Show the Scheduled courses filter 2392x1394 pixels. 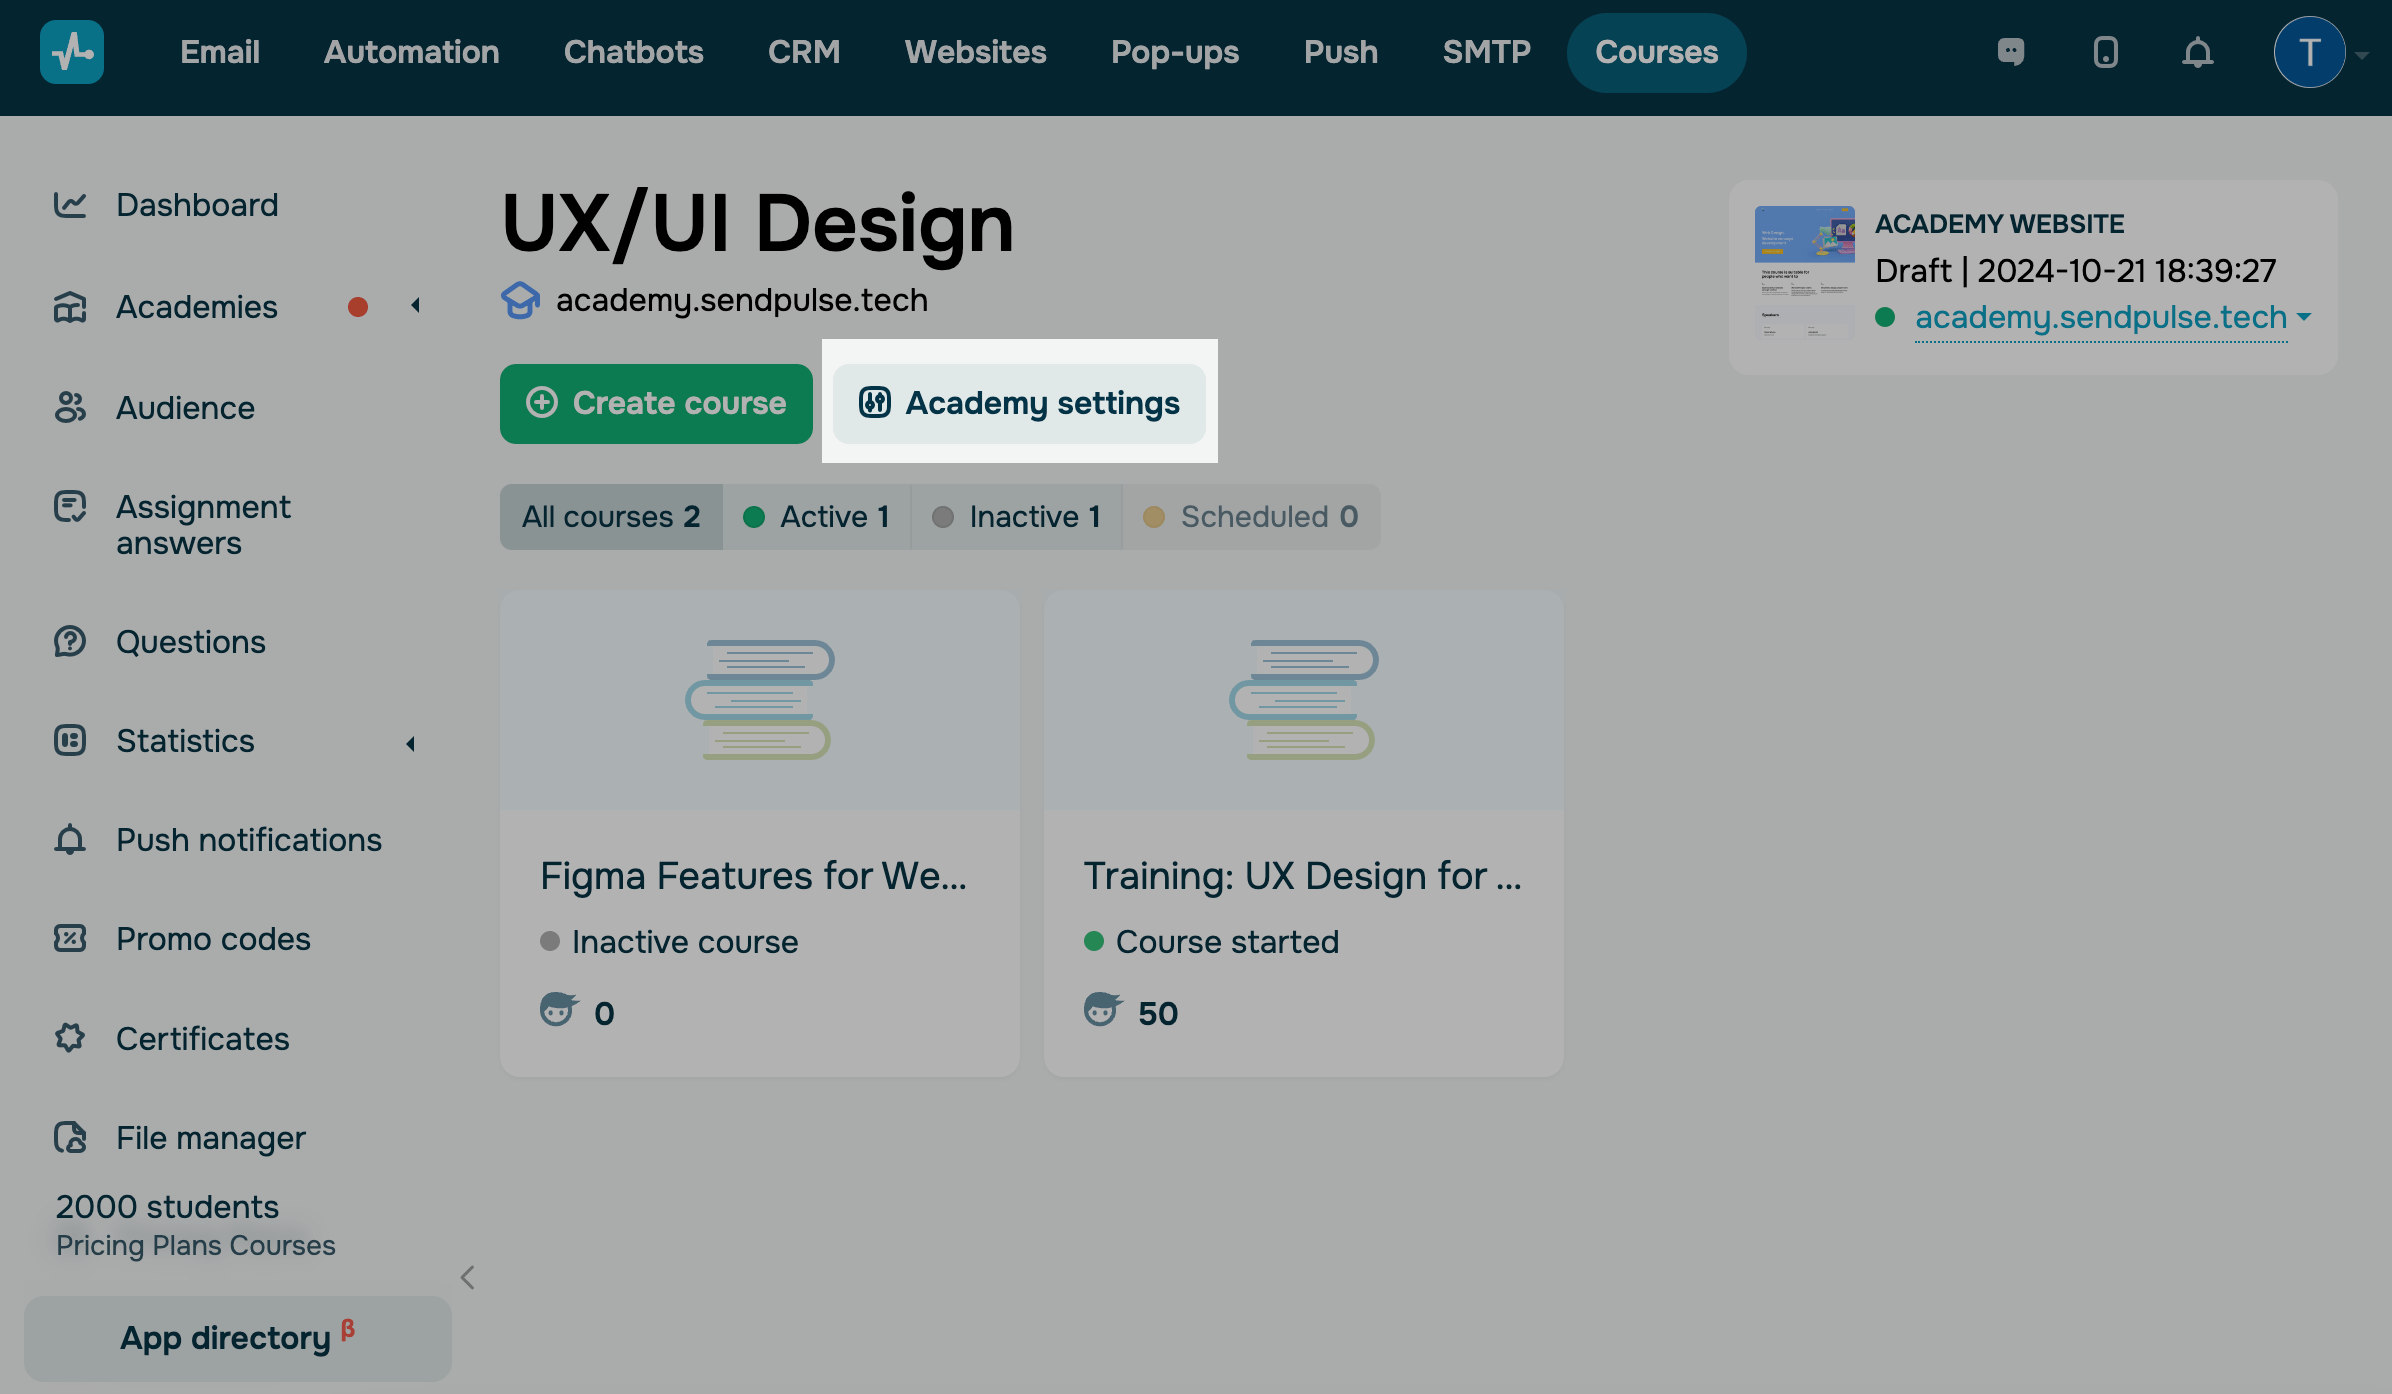click(1251, 517)
